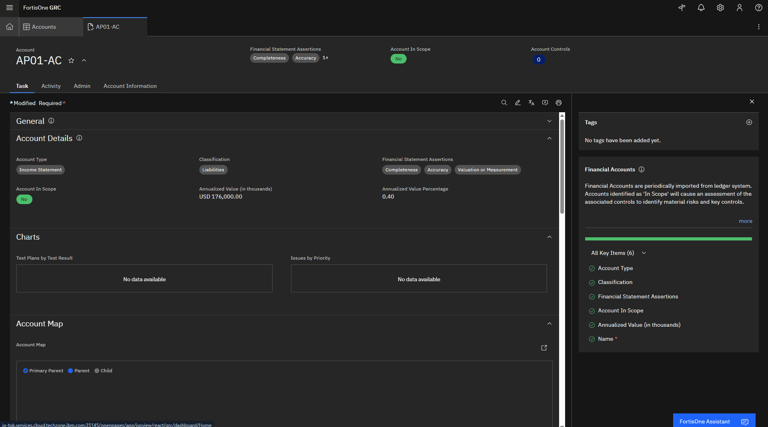Show Financial Accounts info icon
The width and height of the screenshot is (768, 427).
[641, 169]
